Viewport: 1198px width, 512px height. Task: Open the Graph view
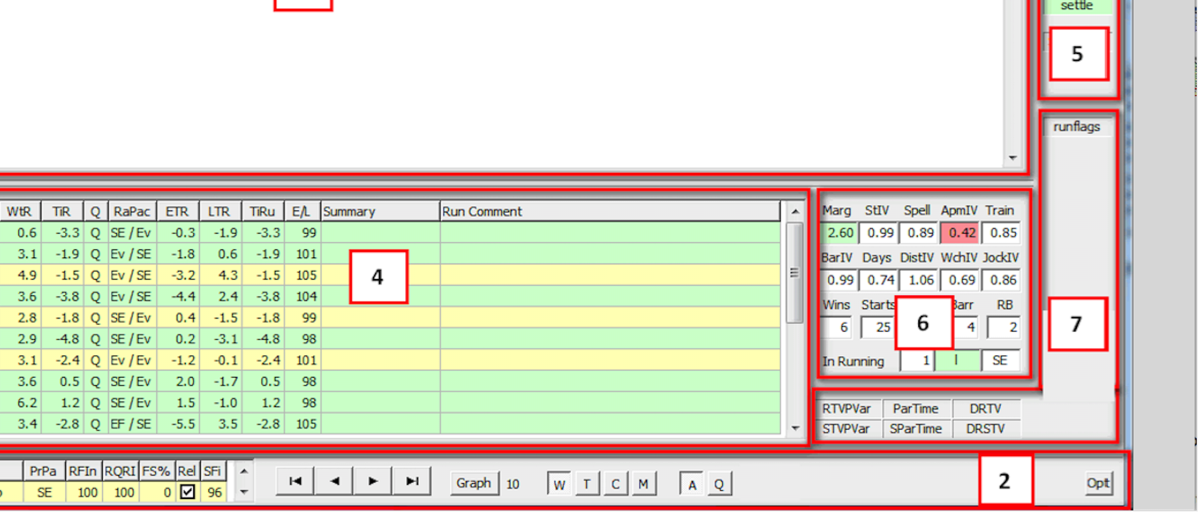(x=473, y=483)
